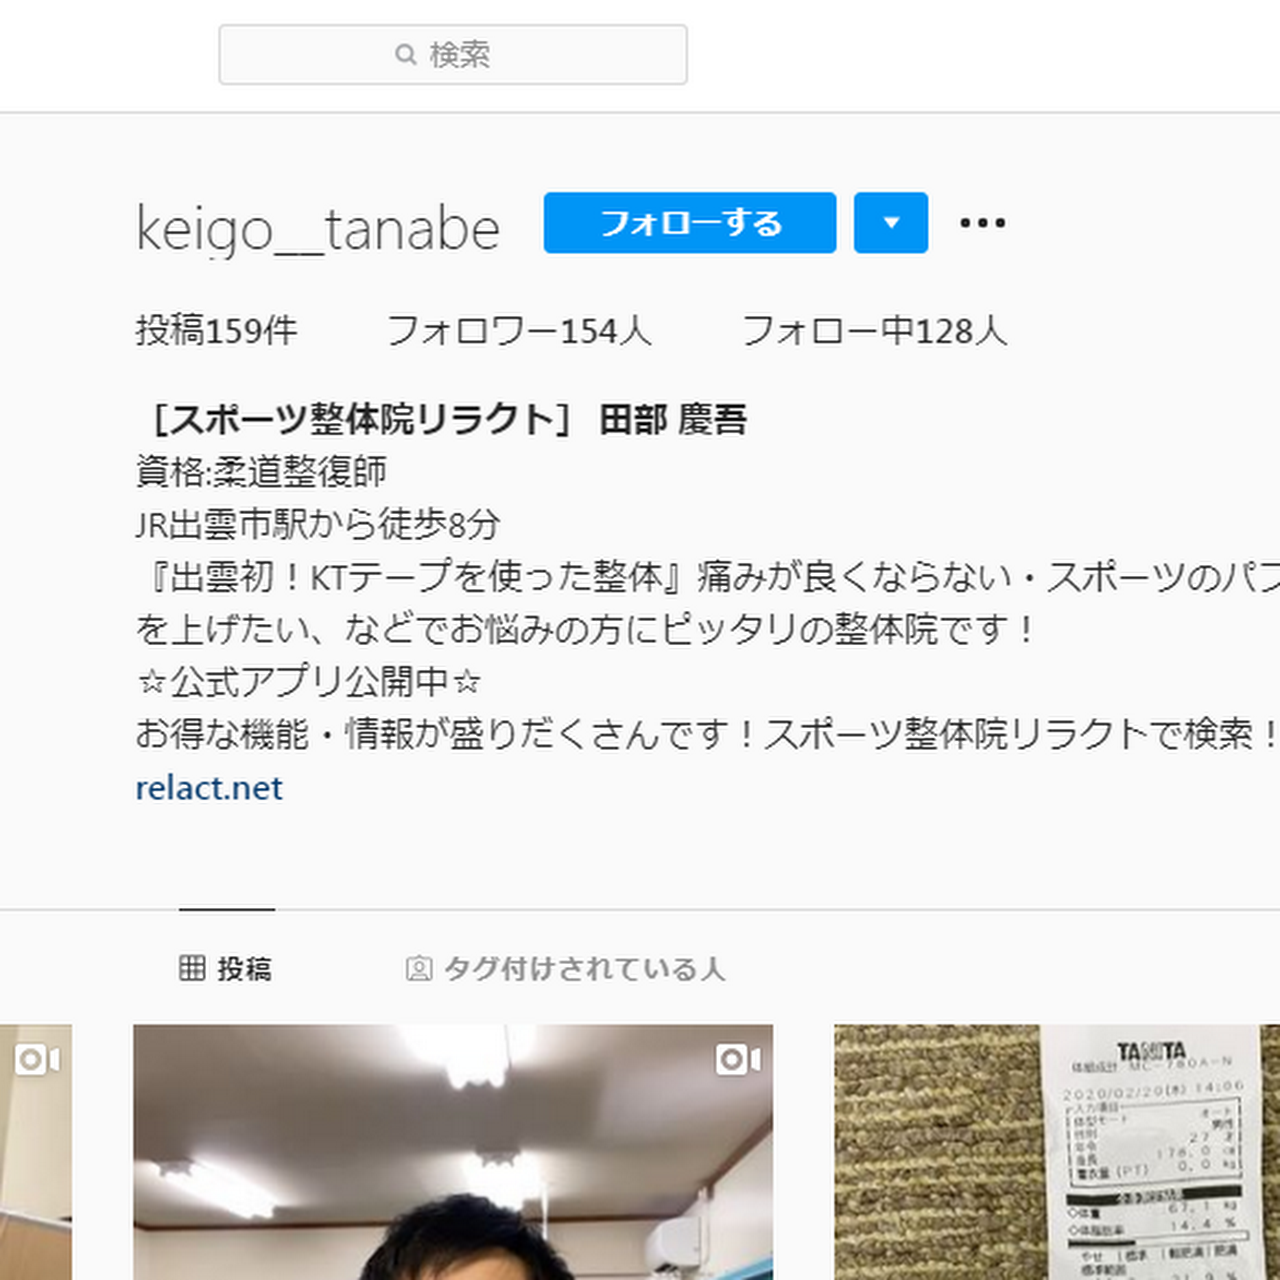The image size is (1280, 1280).
Task: Expand the suggested accounts dropdown arrow
Action: [891, 223]
